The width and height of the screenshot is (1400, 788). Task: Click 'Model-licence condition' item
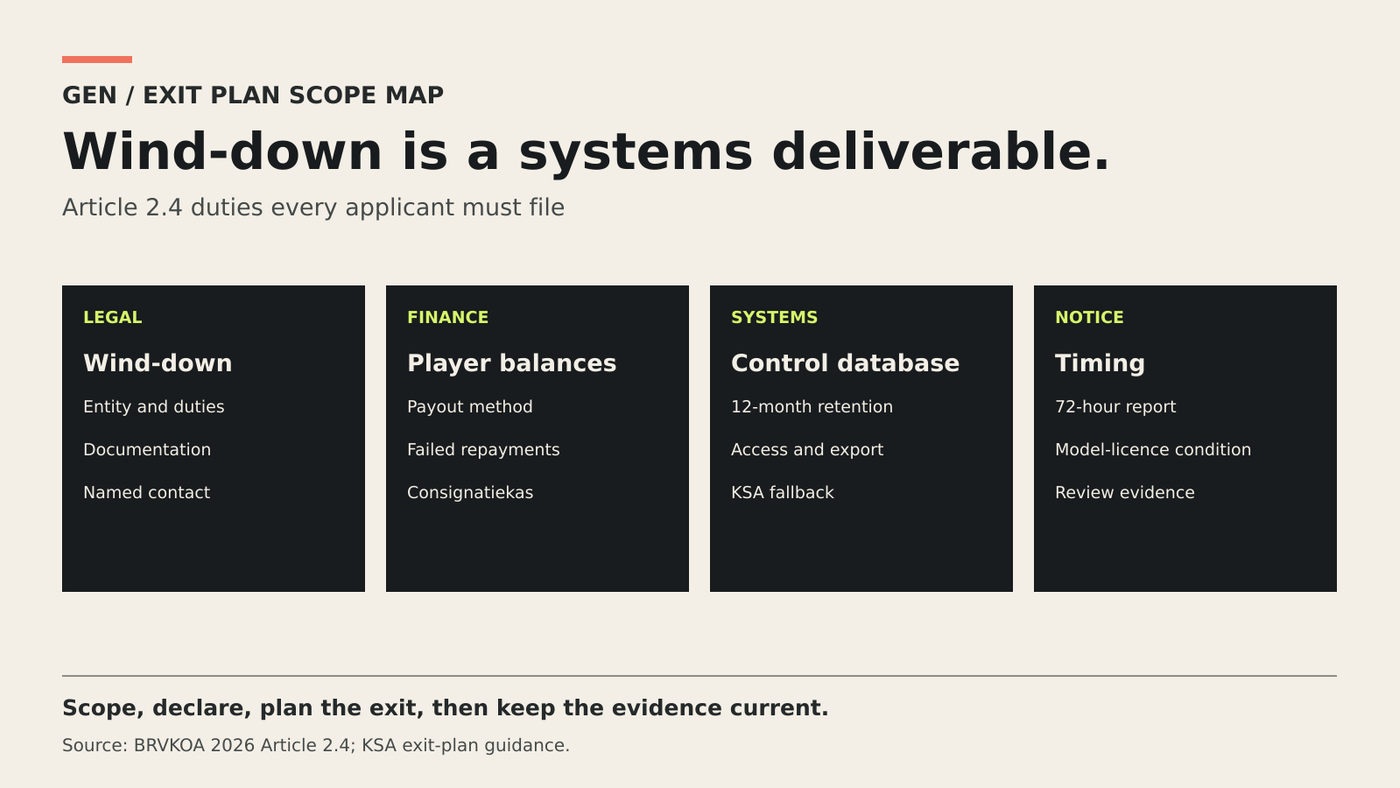1153,450
